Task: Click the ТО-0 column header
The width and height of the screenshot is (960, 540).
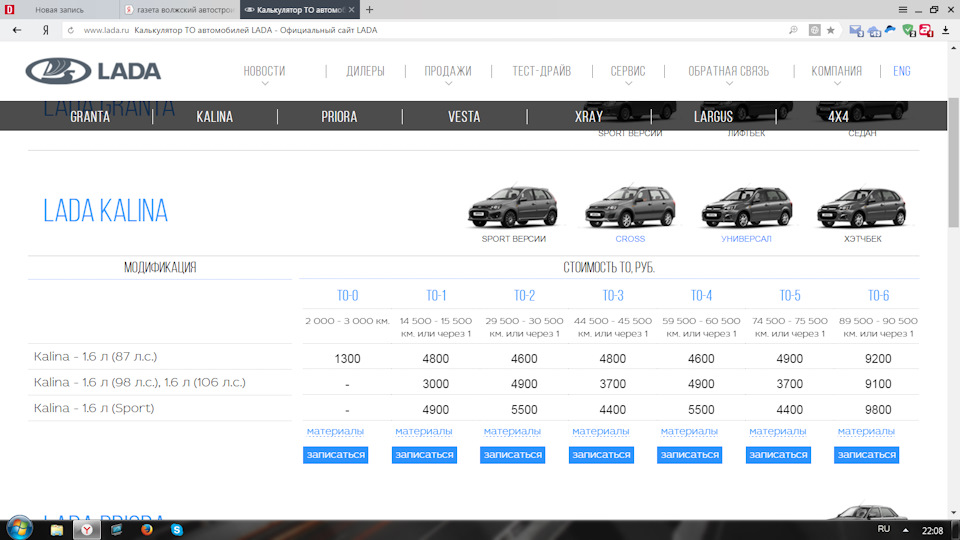Action: [x=347, y=296]
